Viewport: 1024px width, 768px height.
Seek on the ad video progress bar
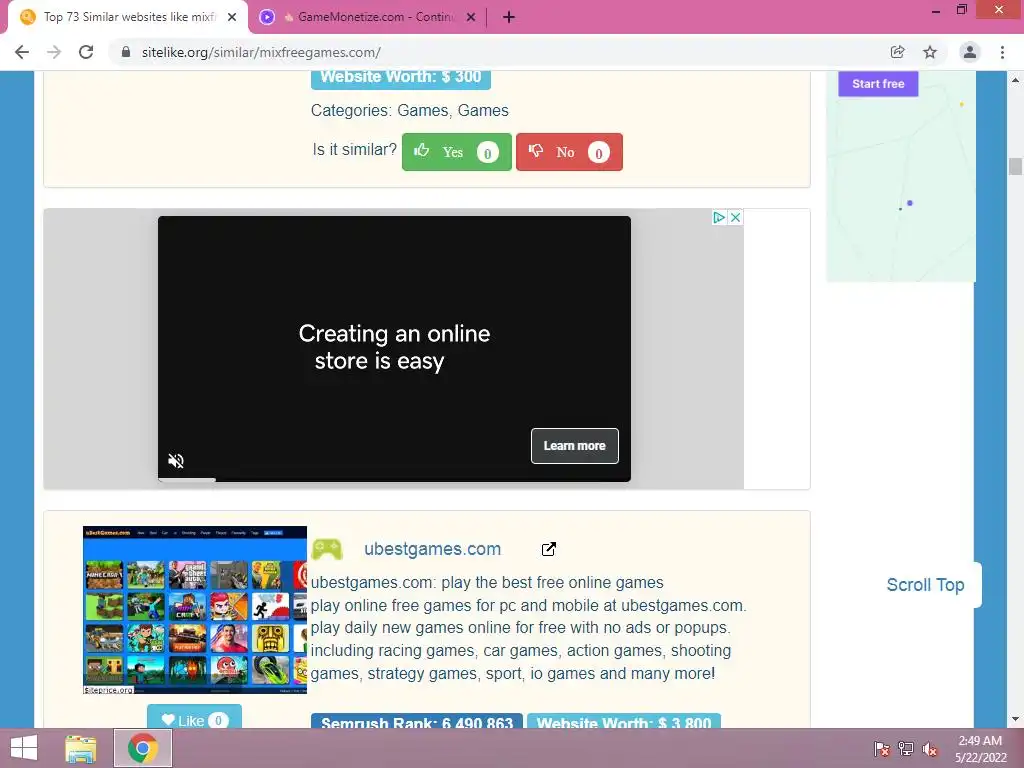[x=394, y=480]
